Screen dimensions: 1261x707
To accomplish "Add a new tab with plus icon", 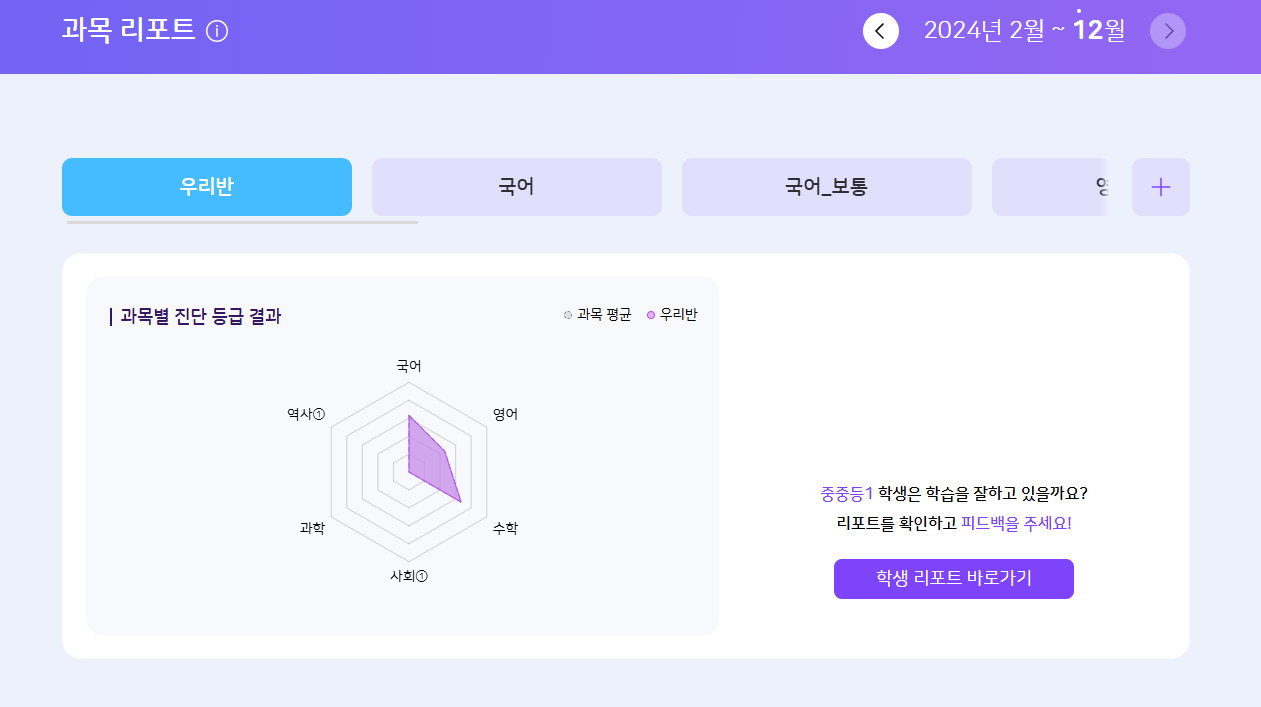I will (x=1160, y=187).
